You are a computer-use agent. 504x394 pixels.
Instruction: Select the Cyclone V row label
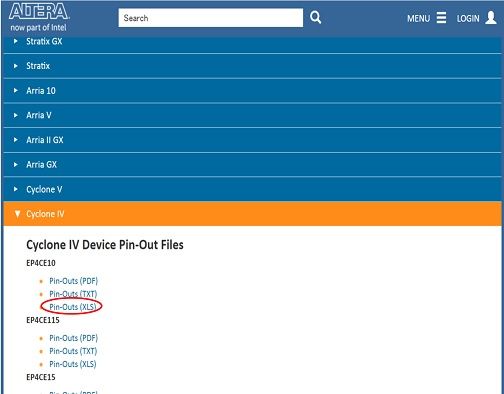tap(44, 190)
